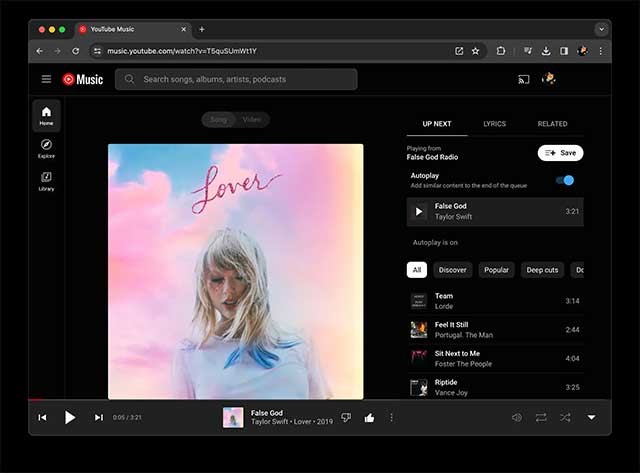Open the Explore sidebar section
This screenshot has width=640, height=473.
[x=46, y=149]
